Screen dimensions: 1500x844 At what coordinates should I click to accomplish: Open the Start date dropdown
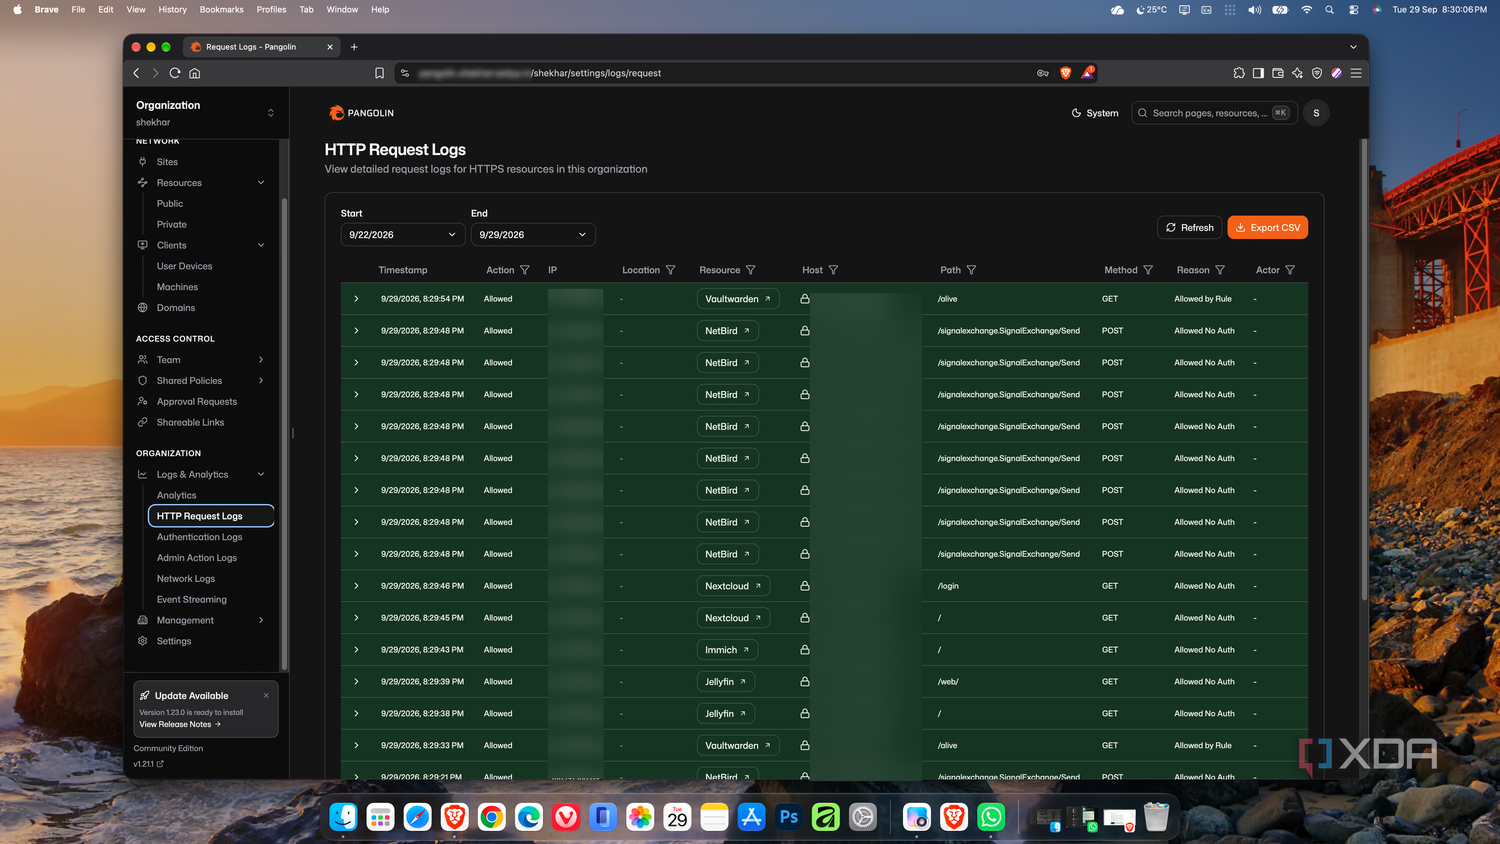point(401,235)
